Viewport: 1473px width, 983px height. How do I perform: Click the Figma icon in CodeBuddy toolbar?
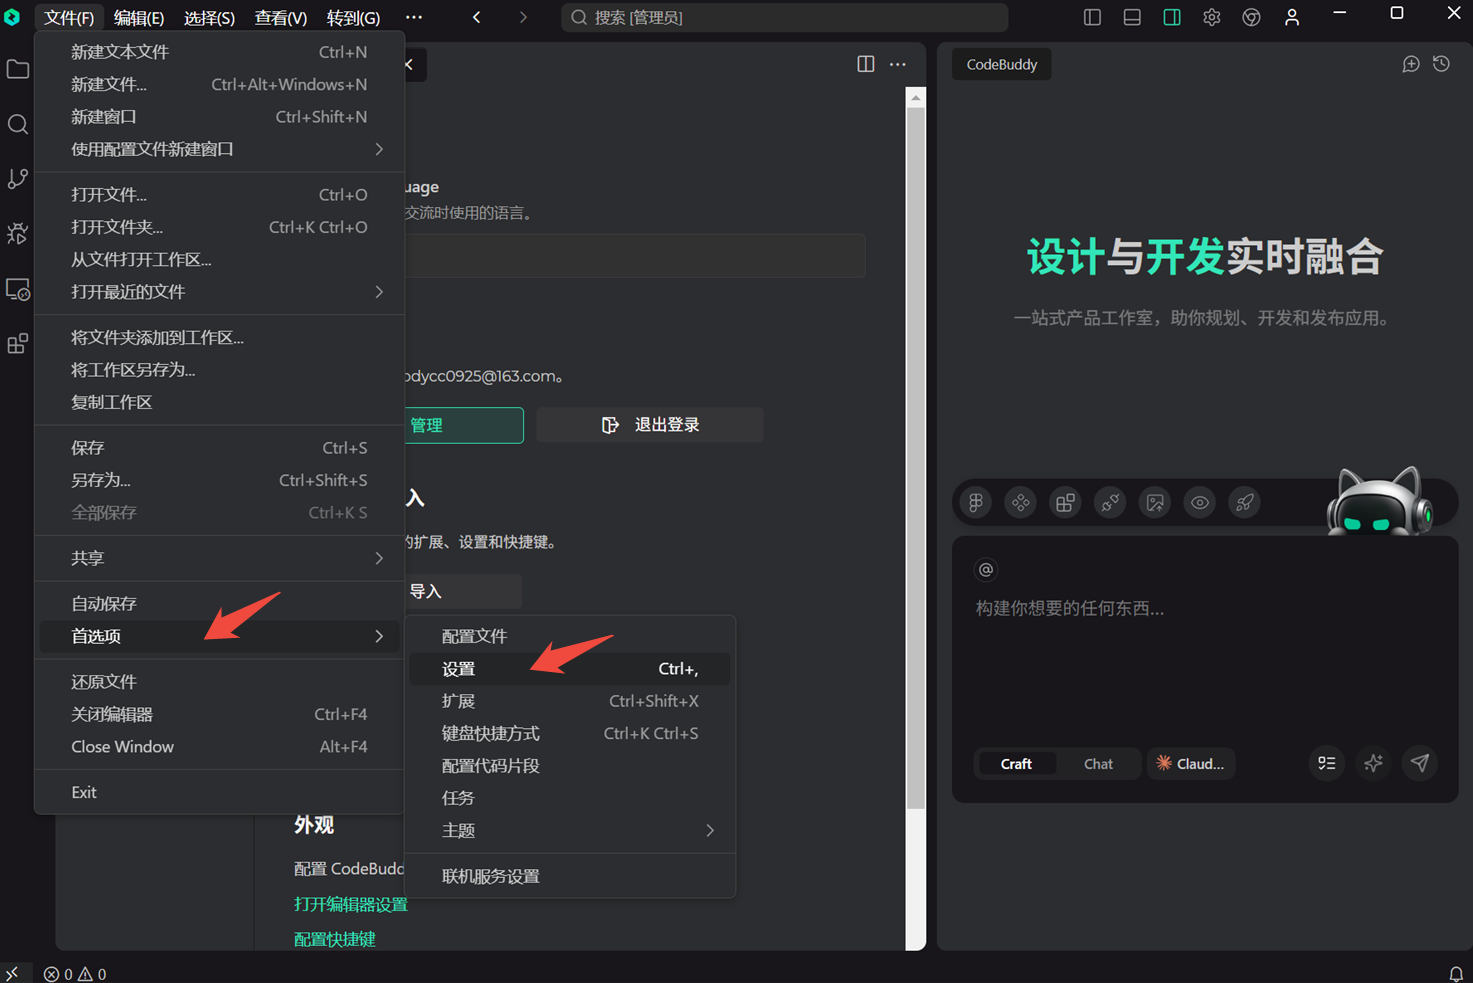pos(976,502)
